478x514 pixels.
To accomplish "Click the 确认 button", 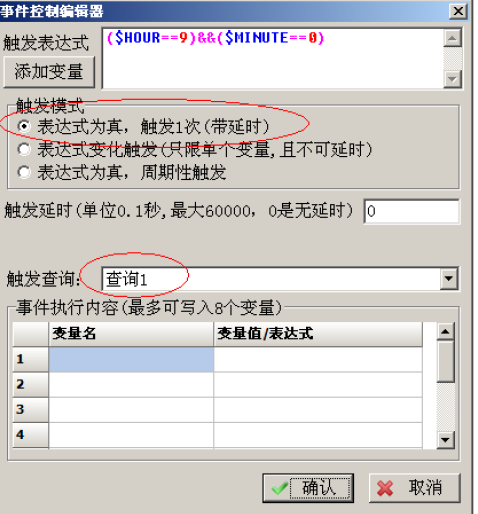I will (308, 488).
